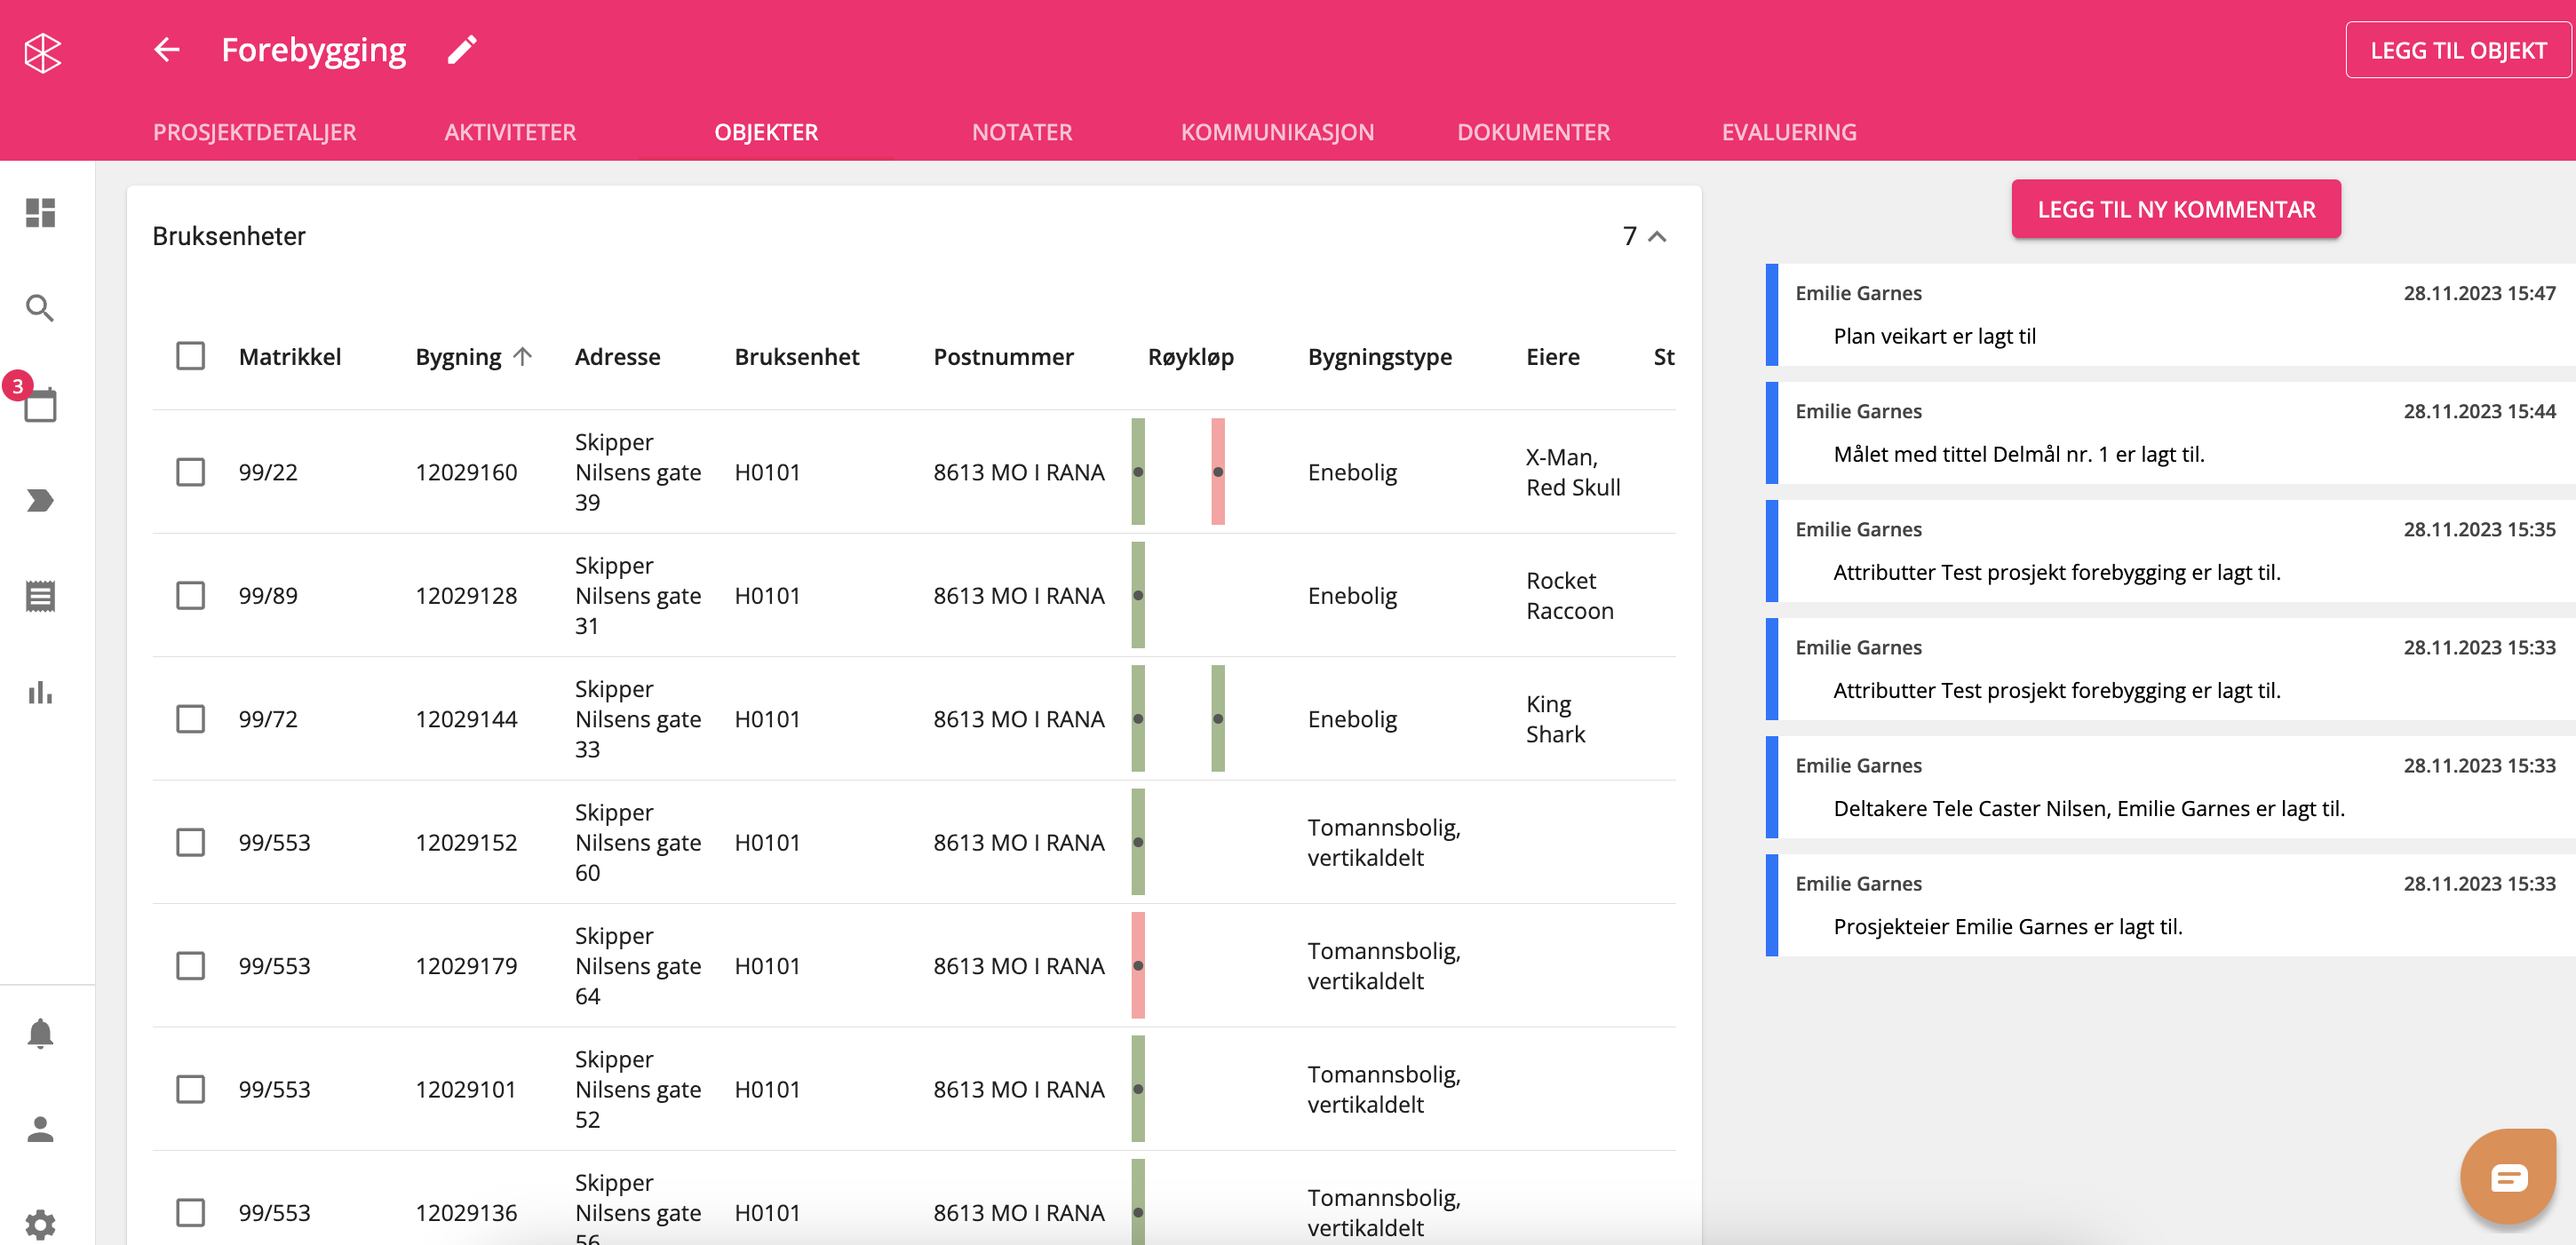2576x1245 pixels.
Task: Click timestamp 28.11.2023 15:47
Action: [x=2478, y=293]
